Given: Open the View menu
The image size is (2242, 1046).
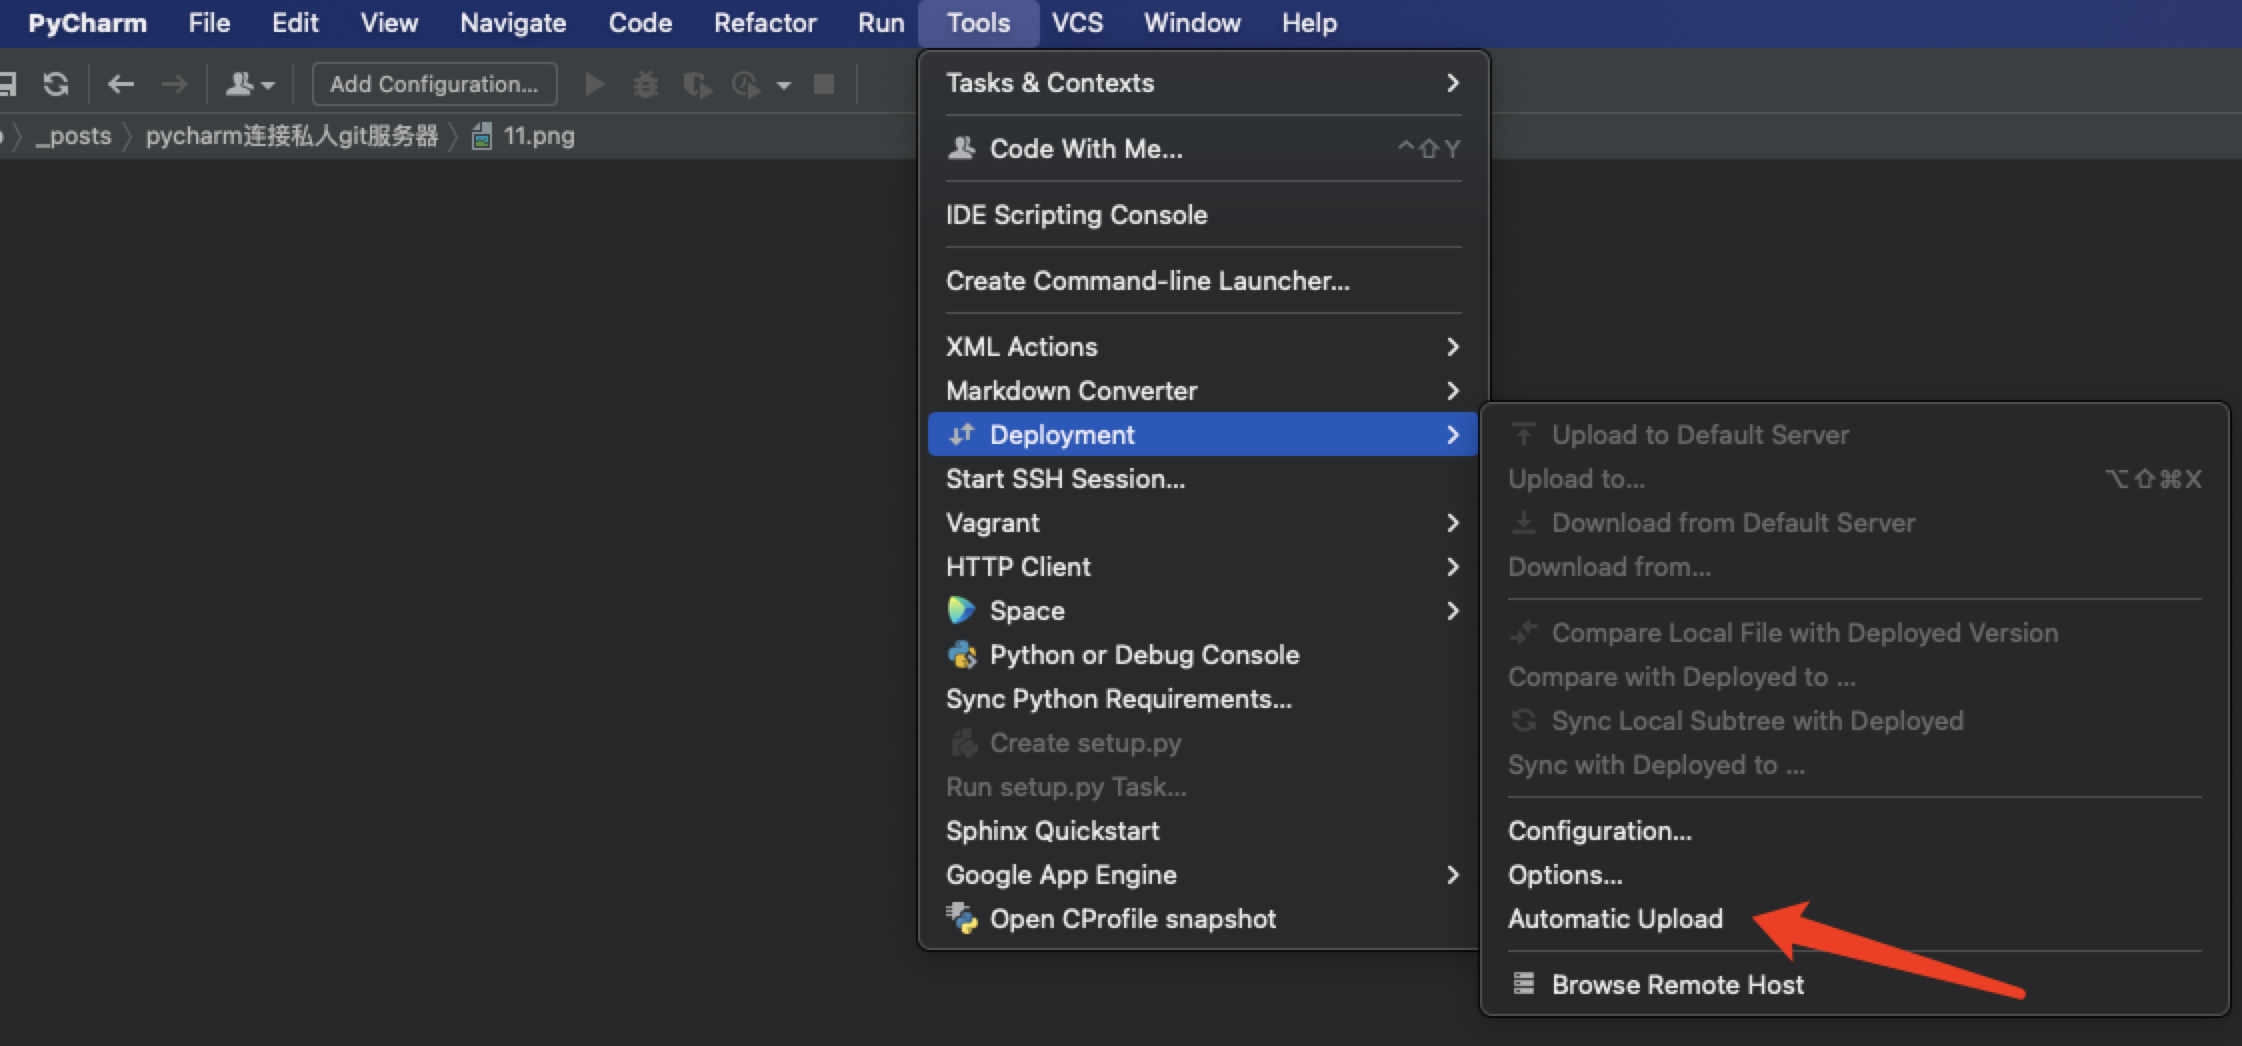Looking at the screenshot, I should 389,23.
